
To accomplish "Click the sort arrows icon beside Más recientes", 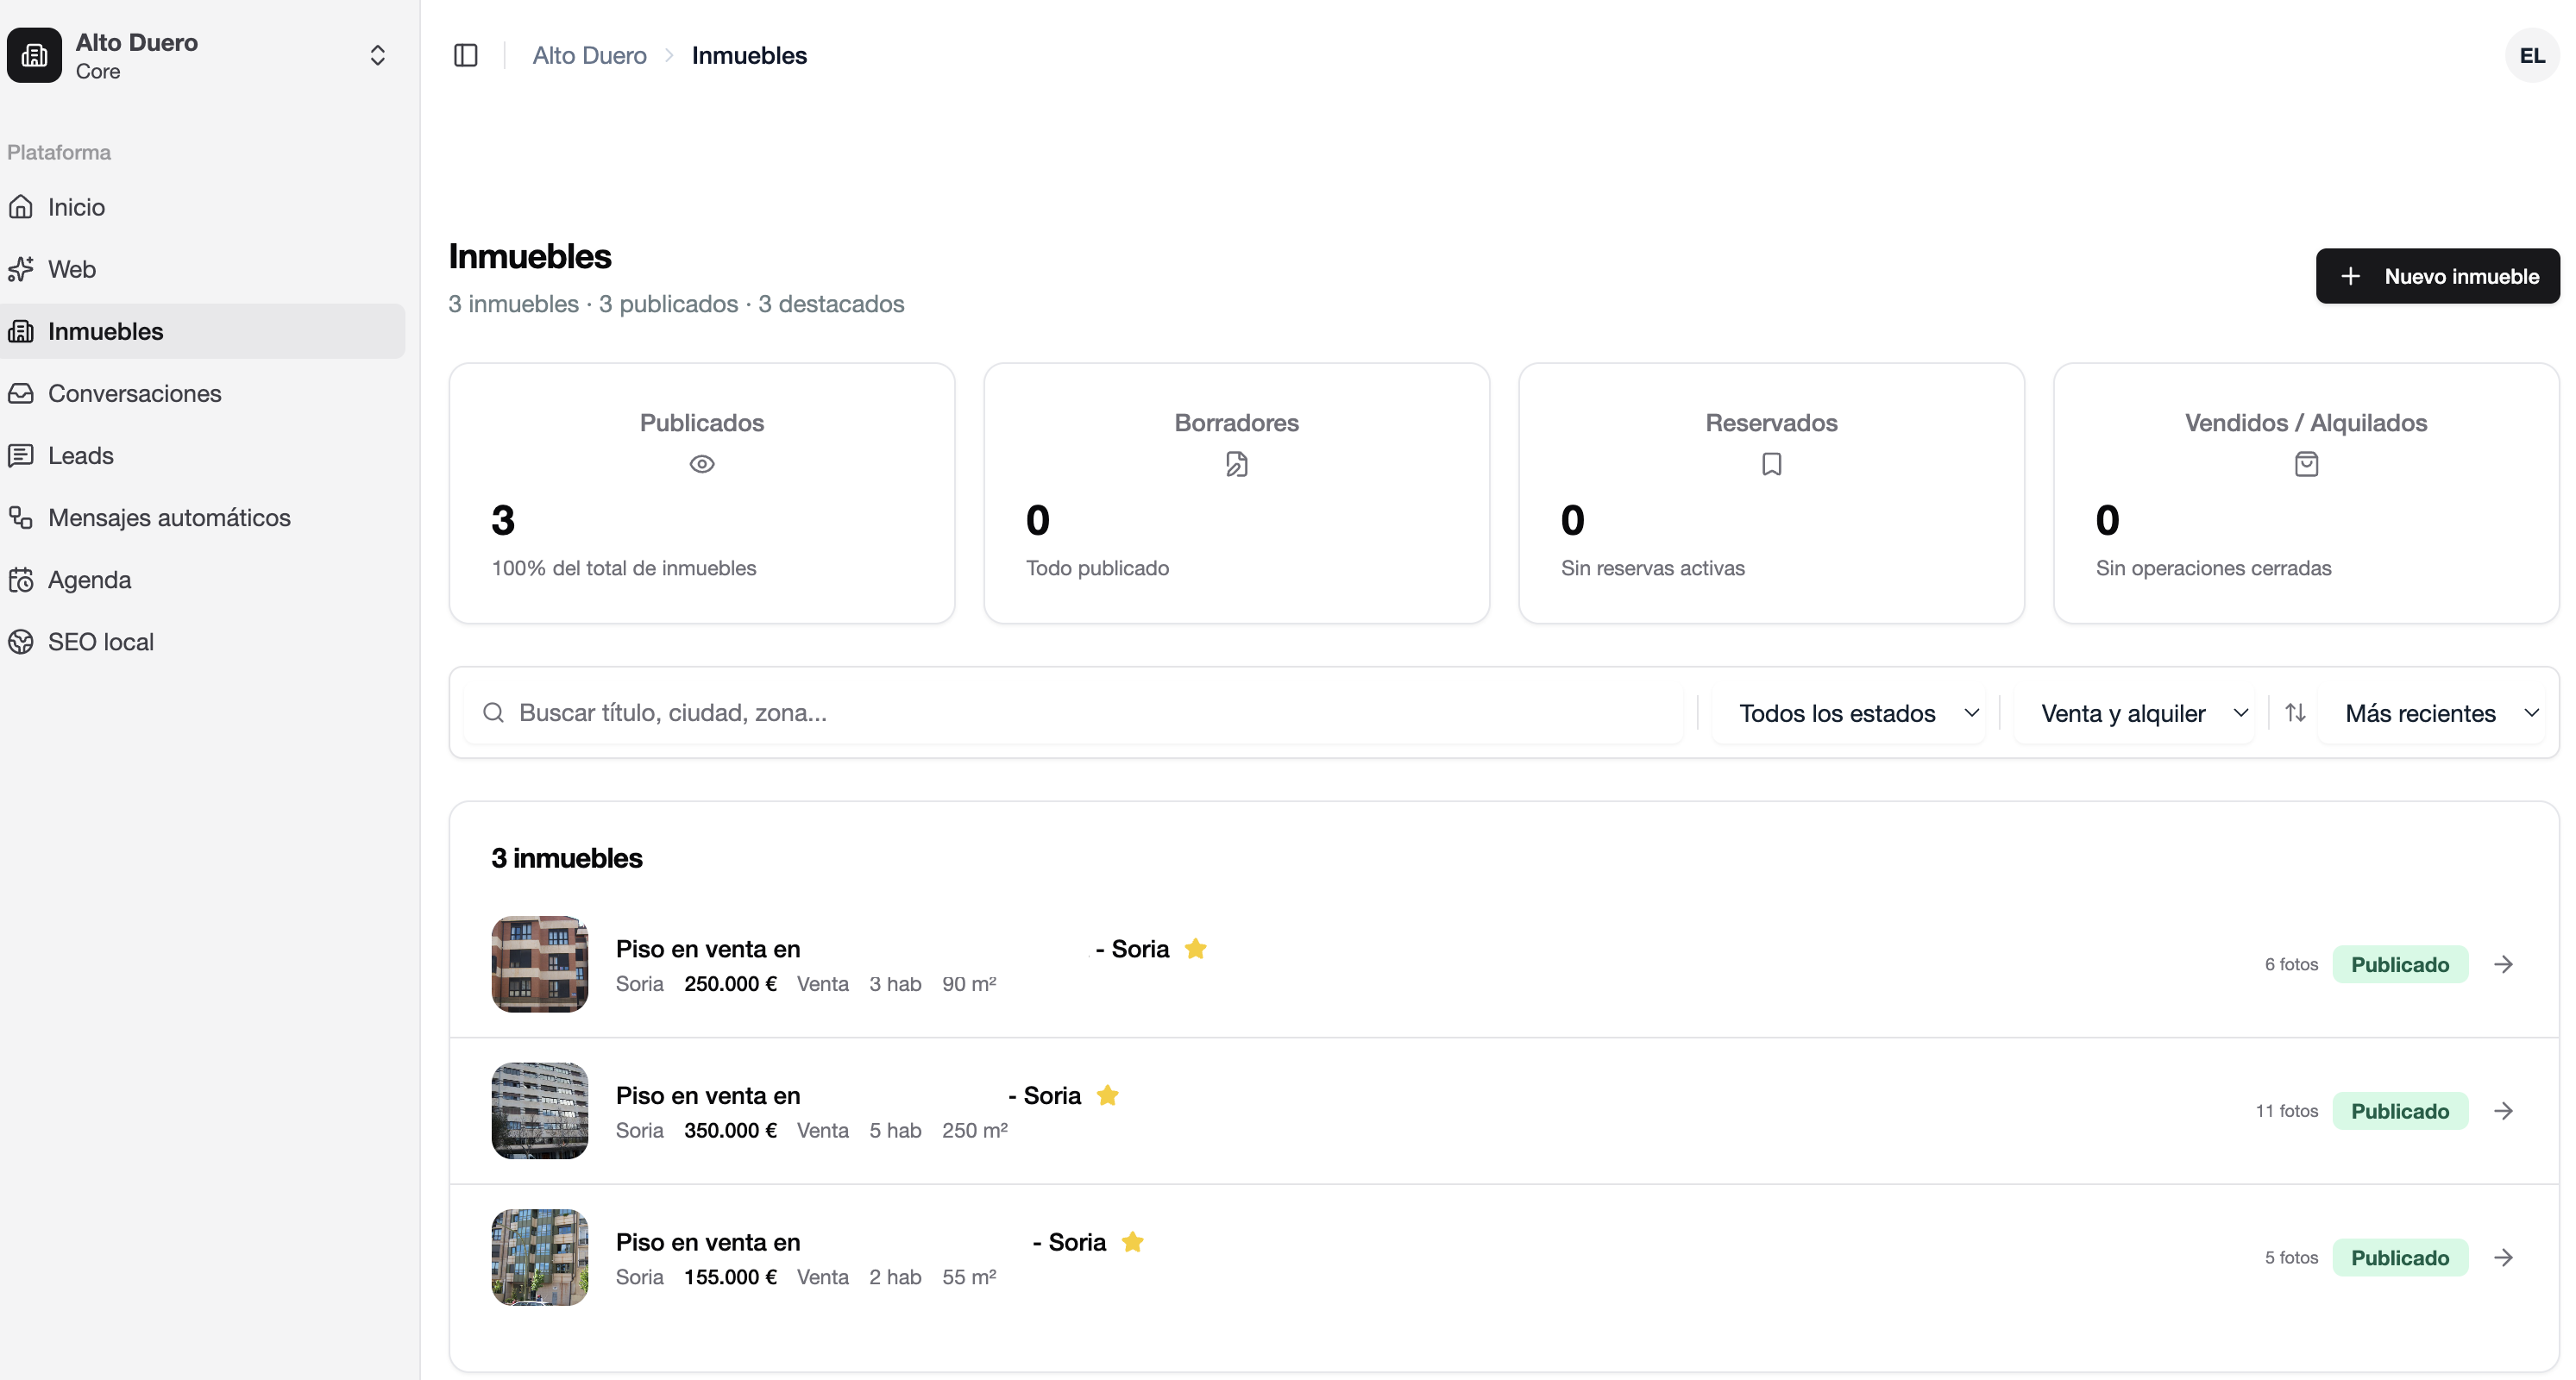I will pyautogui.click(x=2295, y=712).
